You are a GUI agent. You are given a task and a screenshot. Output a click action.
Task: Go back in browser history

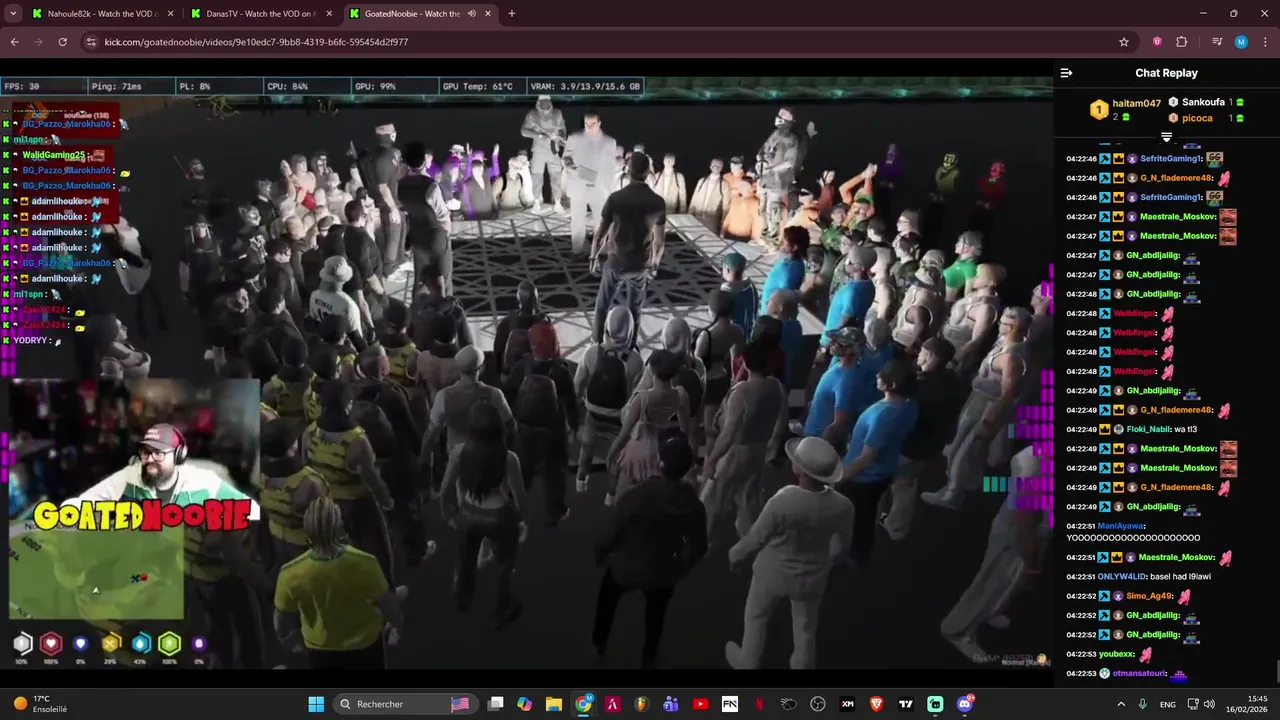coord(14,42)
